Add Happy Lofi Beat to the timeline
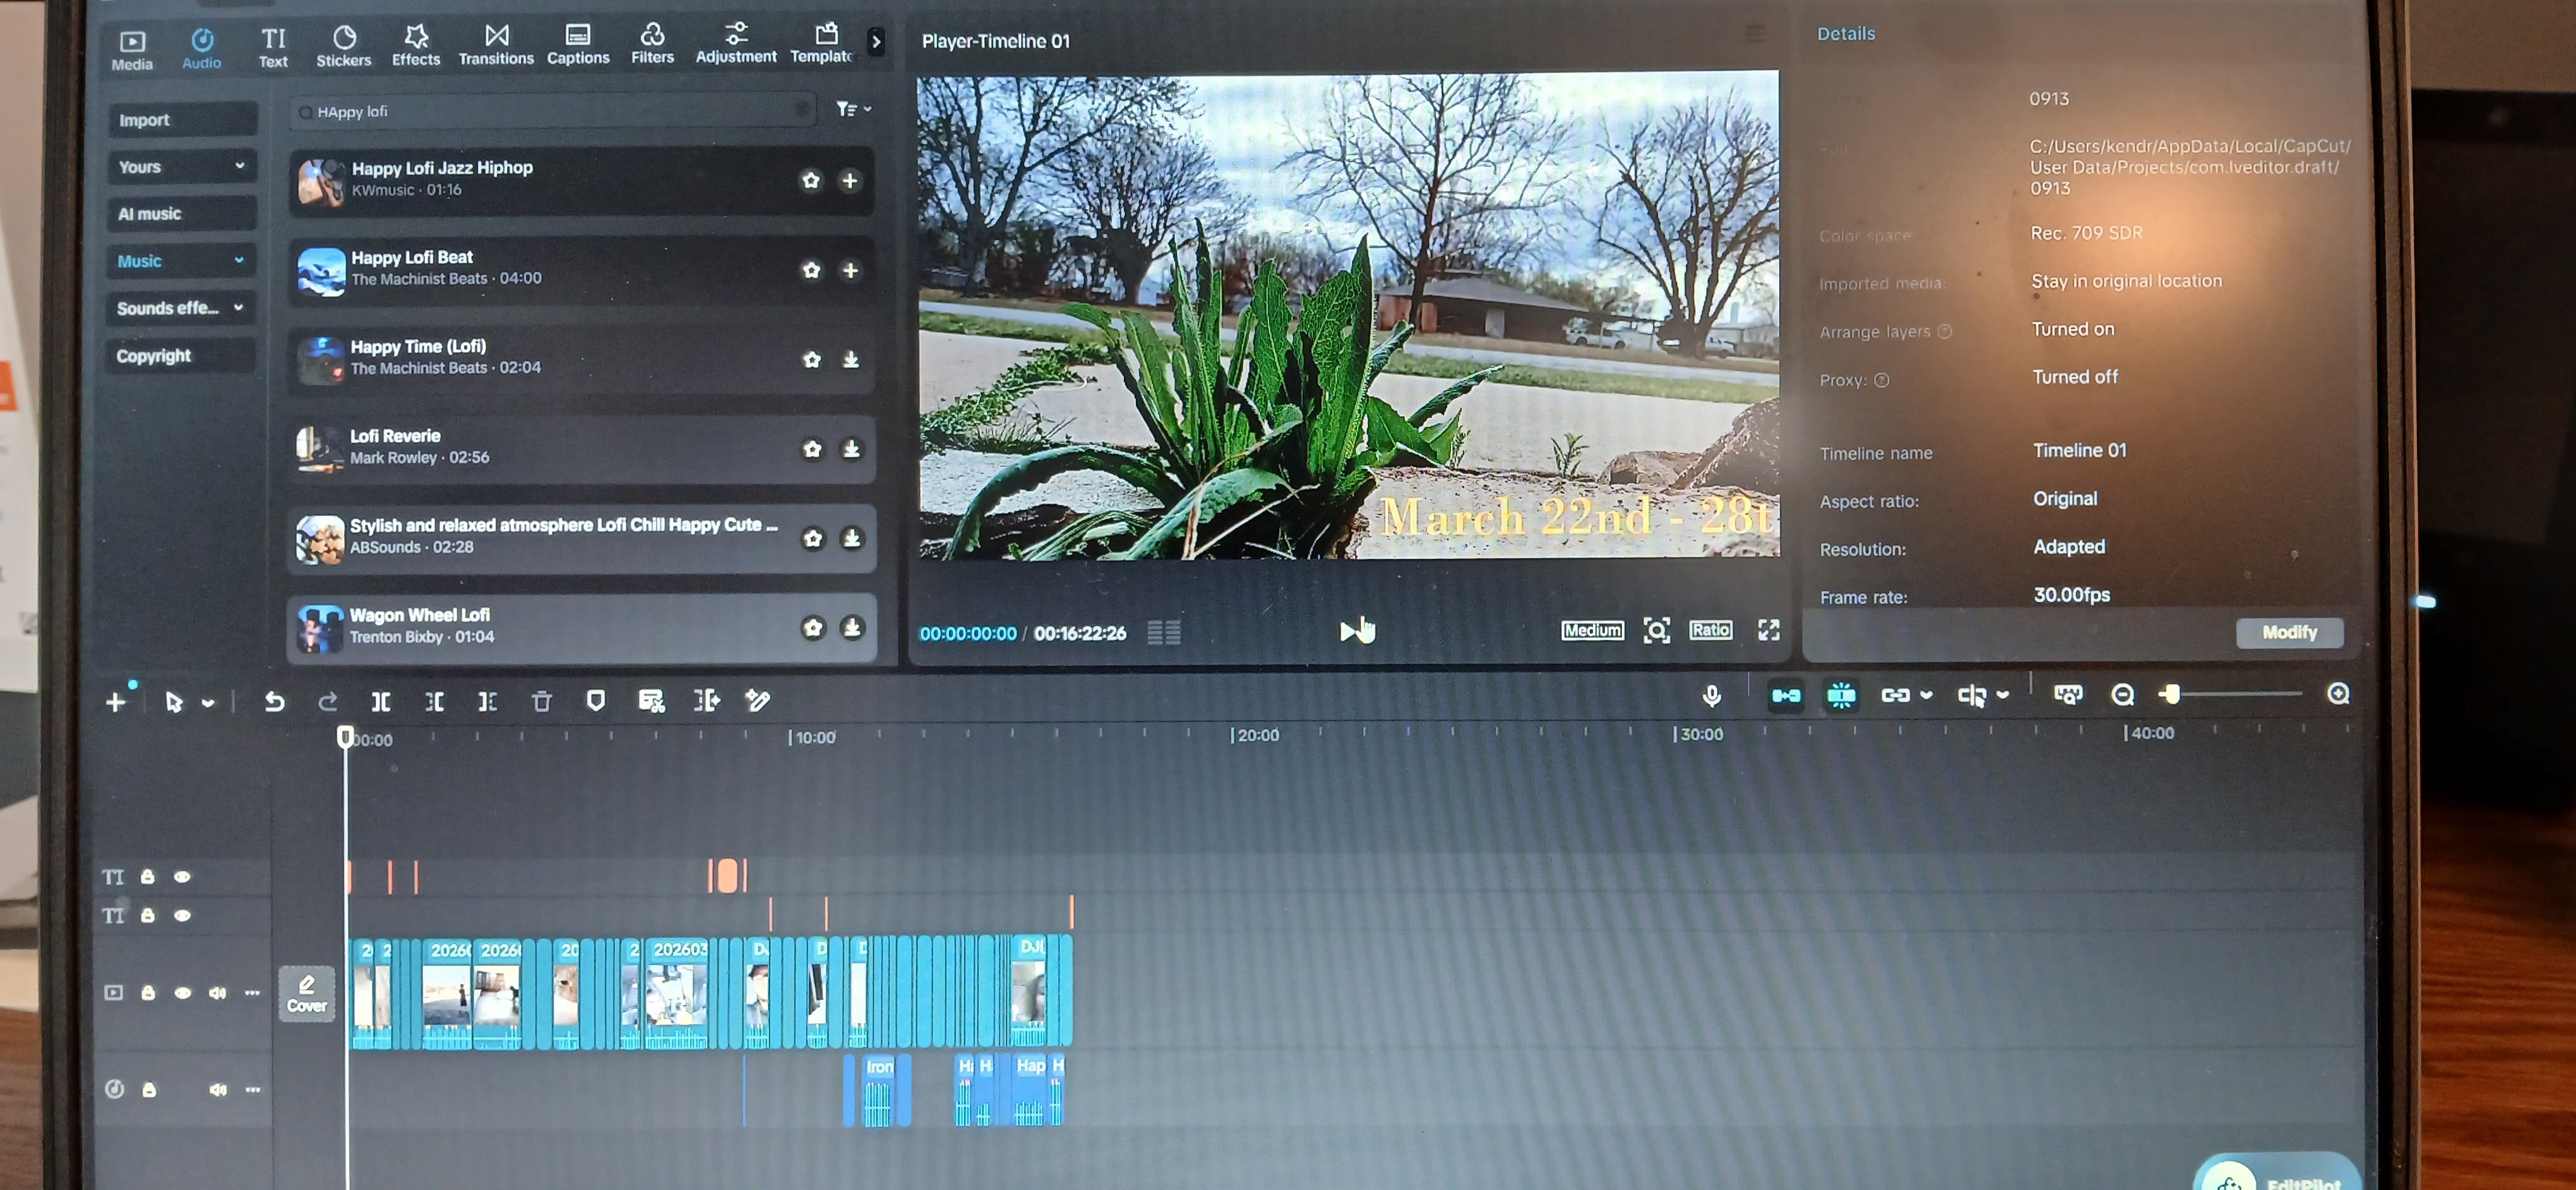The height and width of the screenshot is (1190, 2576). (850, 270)
